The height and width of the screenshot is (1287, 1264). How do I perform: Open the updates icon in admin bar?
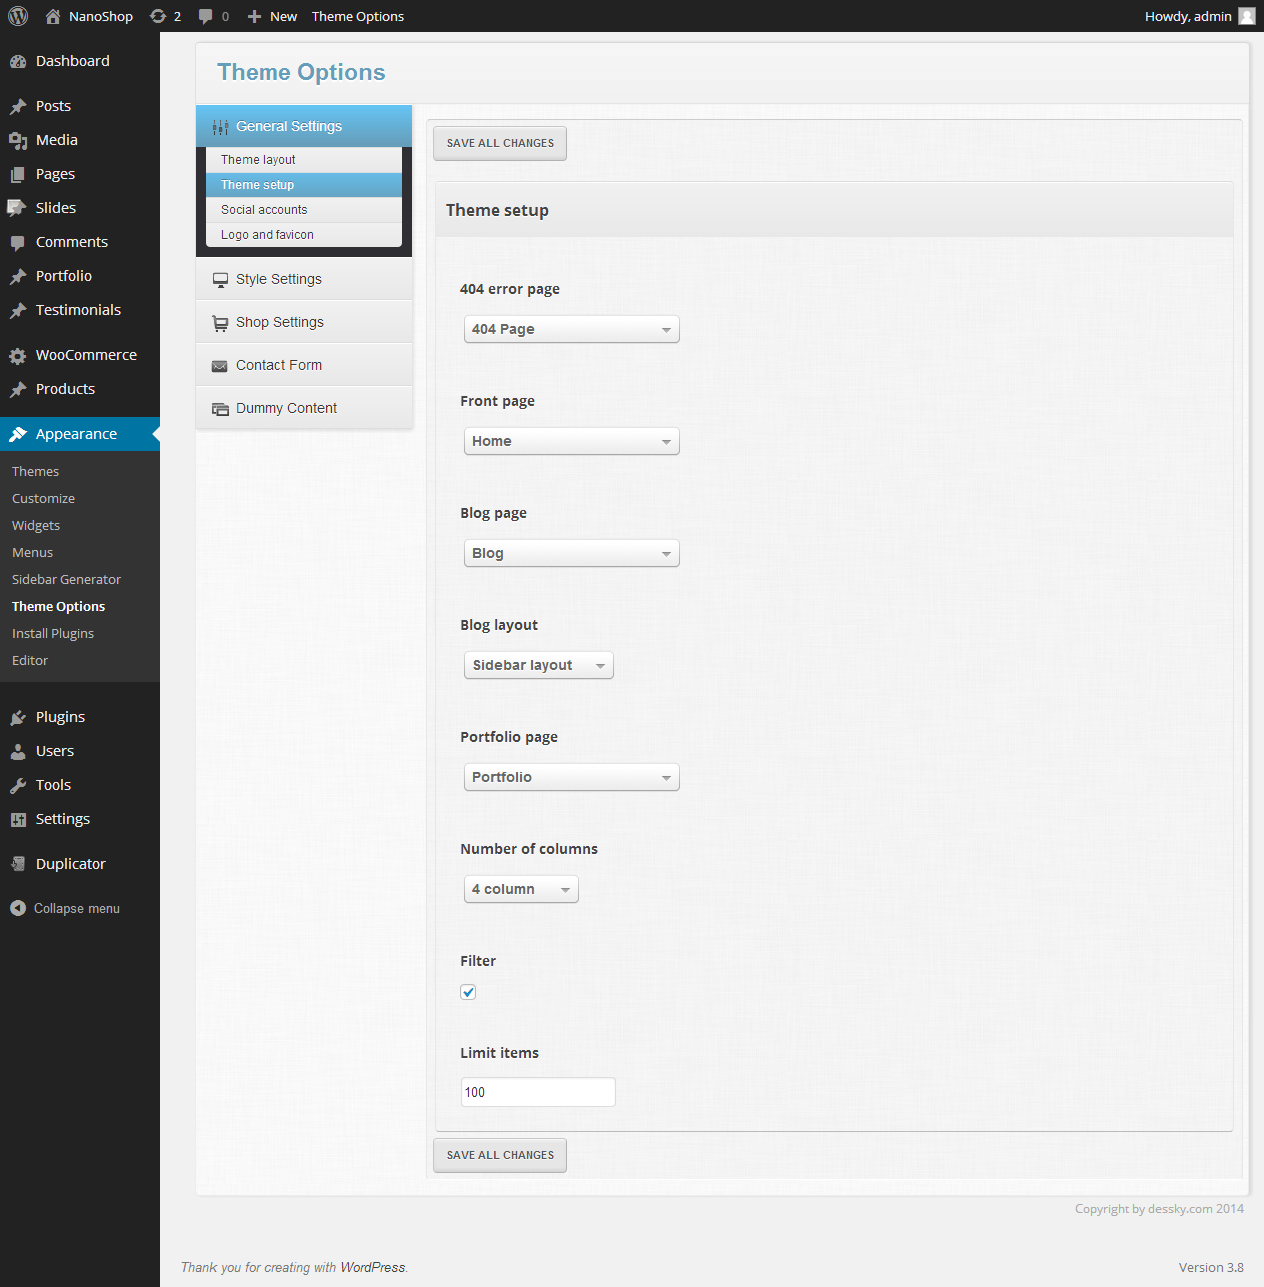click(158, 16)
